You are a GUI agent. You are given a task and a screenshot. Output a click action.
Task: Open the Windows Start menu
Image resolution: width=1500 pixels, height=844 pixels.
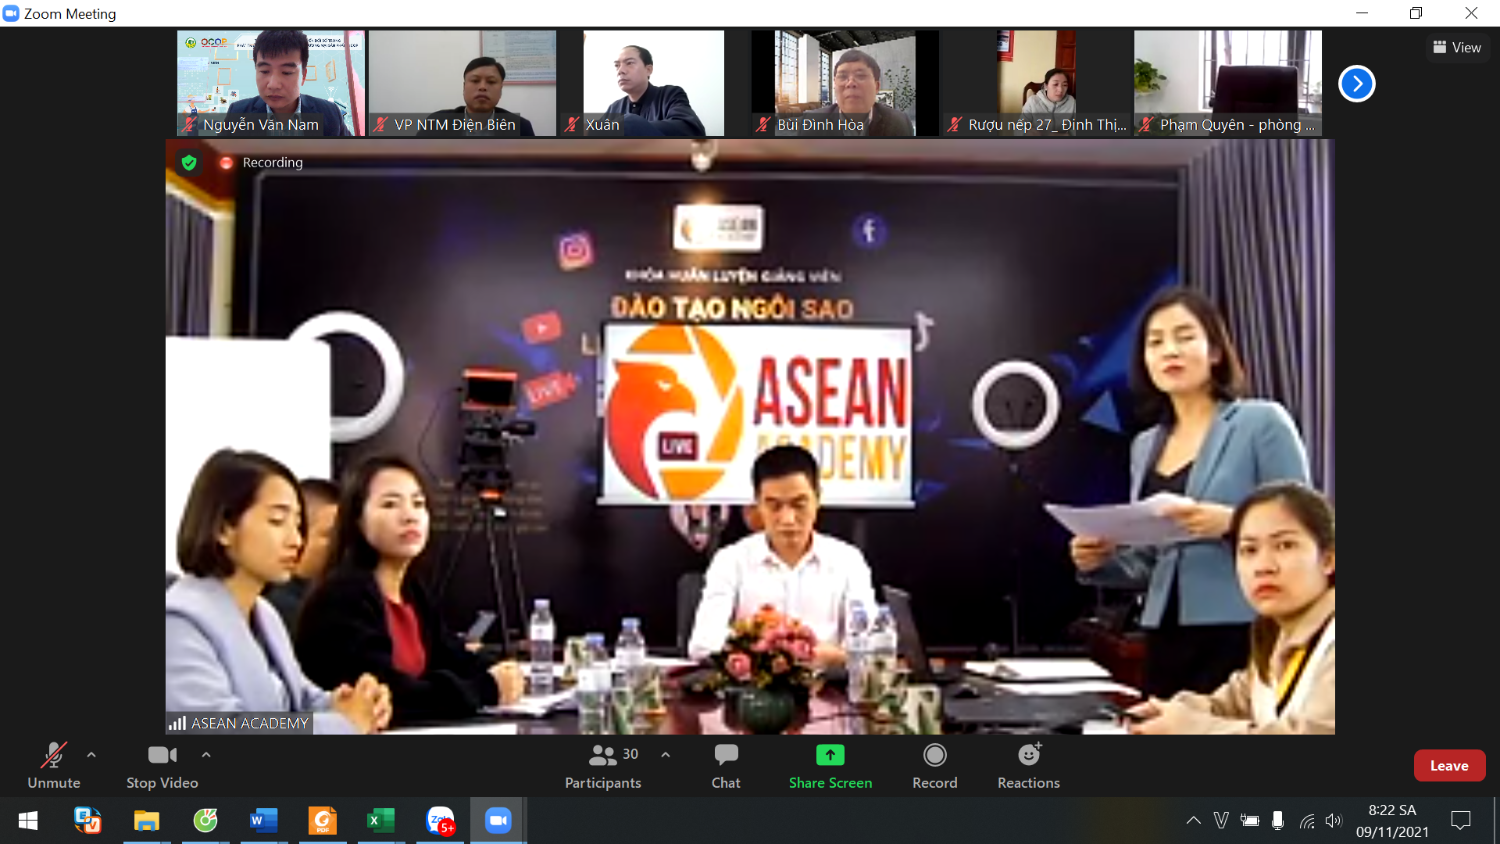coord(28,821)
